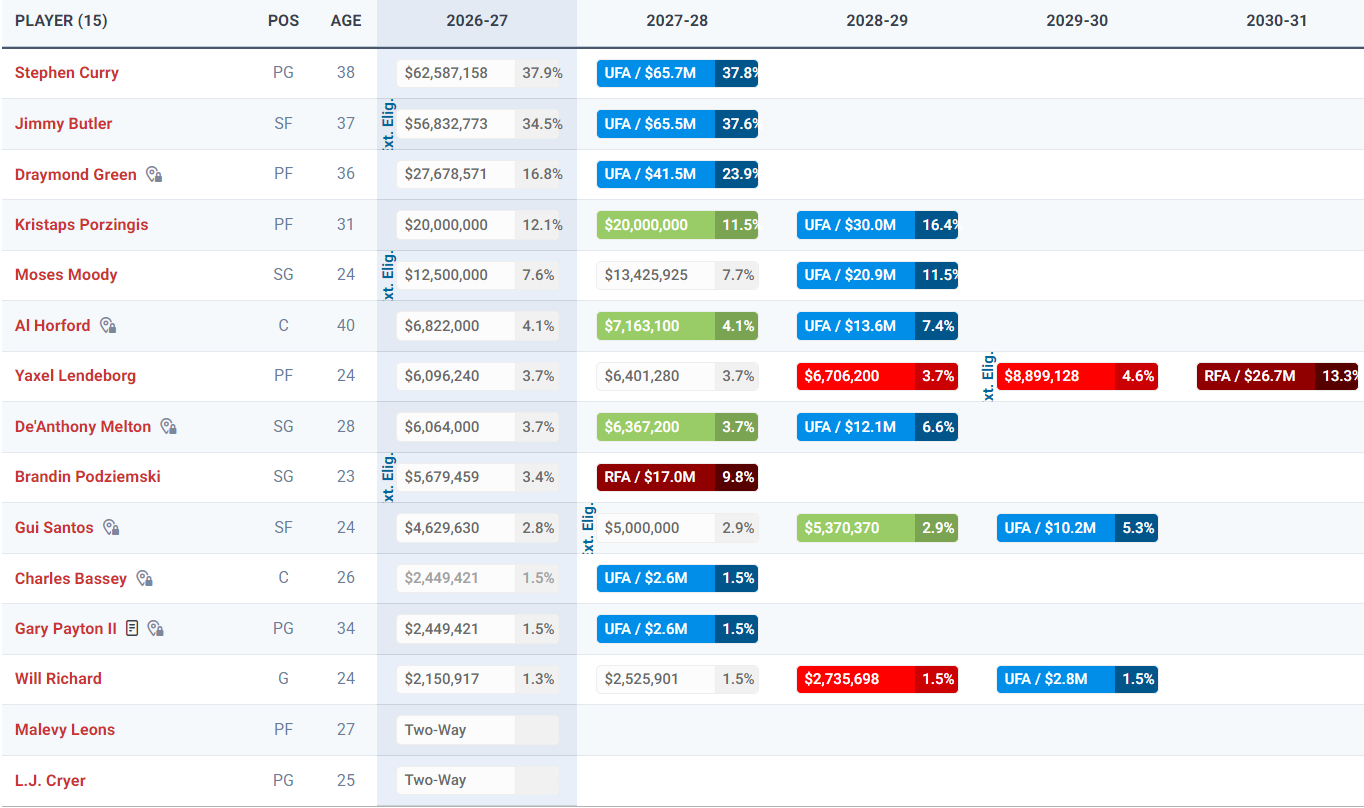Select the 2030-31 season column header
Screen dimensions: 1364x808
[x=1277, y=21]
